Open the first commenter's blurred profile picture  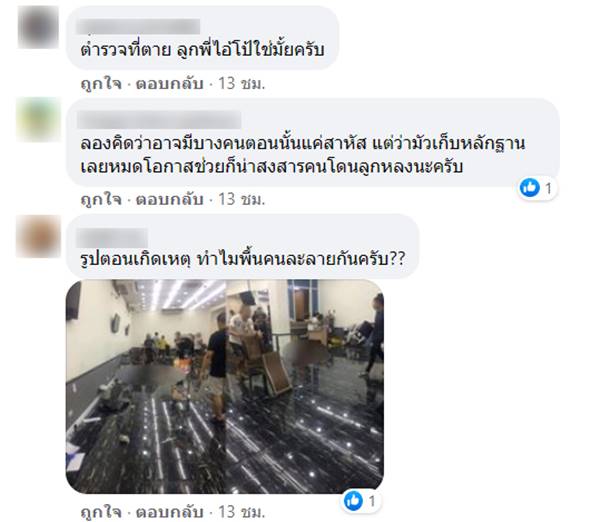pyautogui.click(x=38, y=28)
